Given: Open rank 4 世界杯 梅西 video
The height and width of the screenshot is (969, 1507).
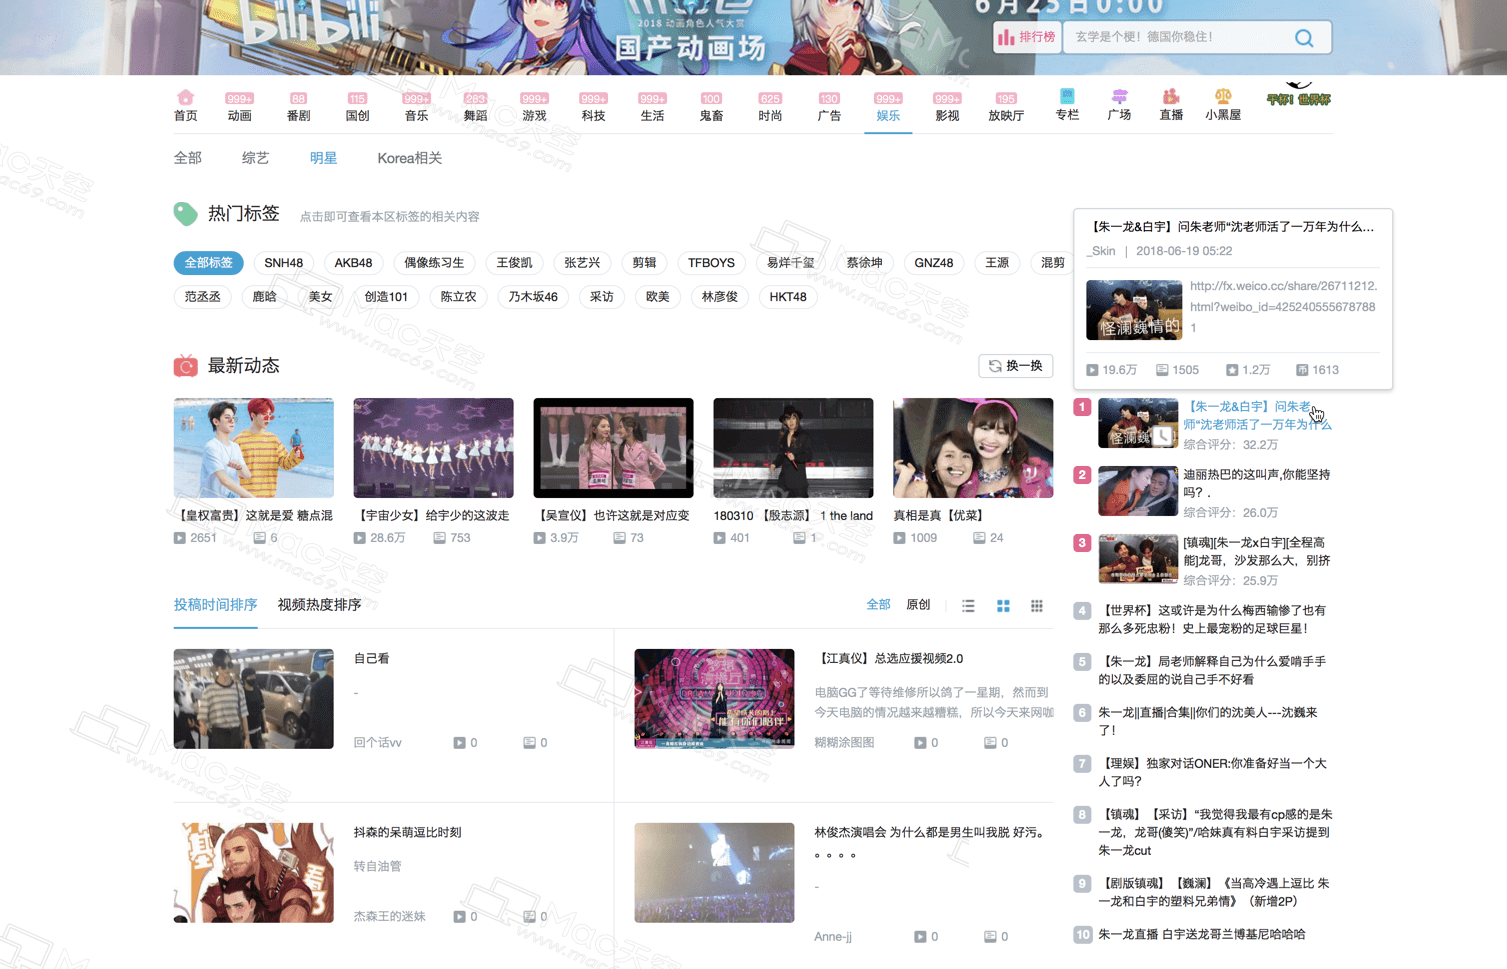Looking at the screenshot, I should [x=1212, y=619].
